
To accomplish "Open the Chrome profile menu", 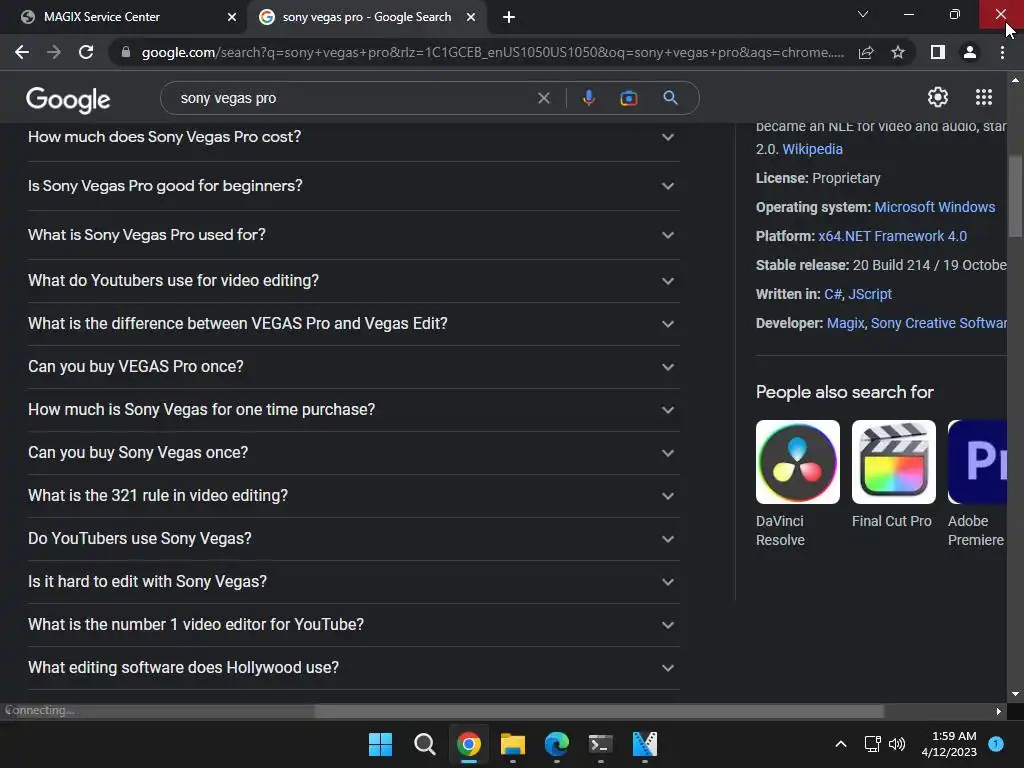I will 970,52.
